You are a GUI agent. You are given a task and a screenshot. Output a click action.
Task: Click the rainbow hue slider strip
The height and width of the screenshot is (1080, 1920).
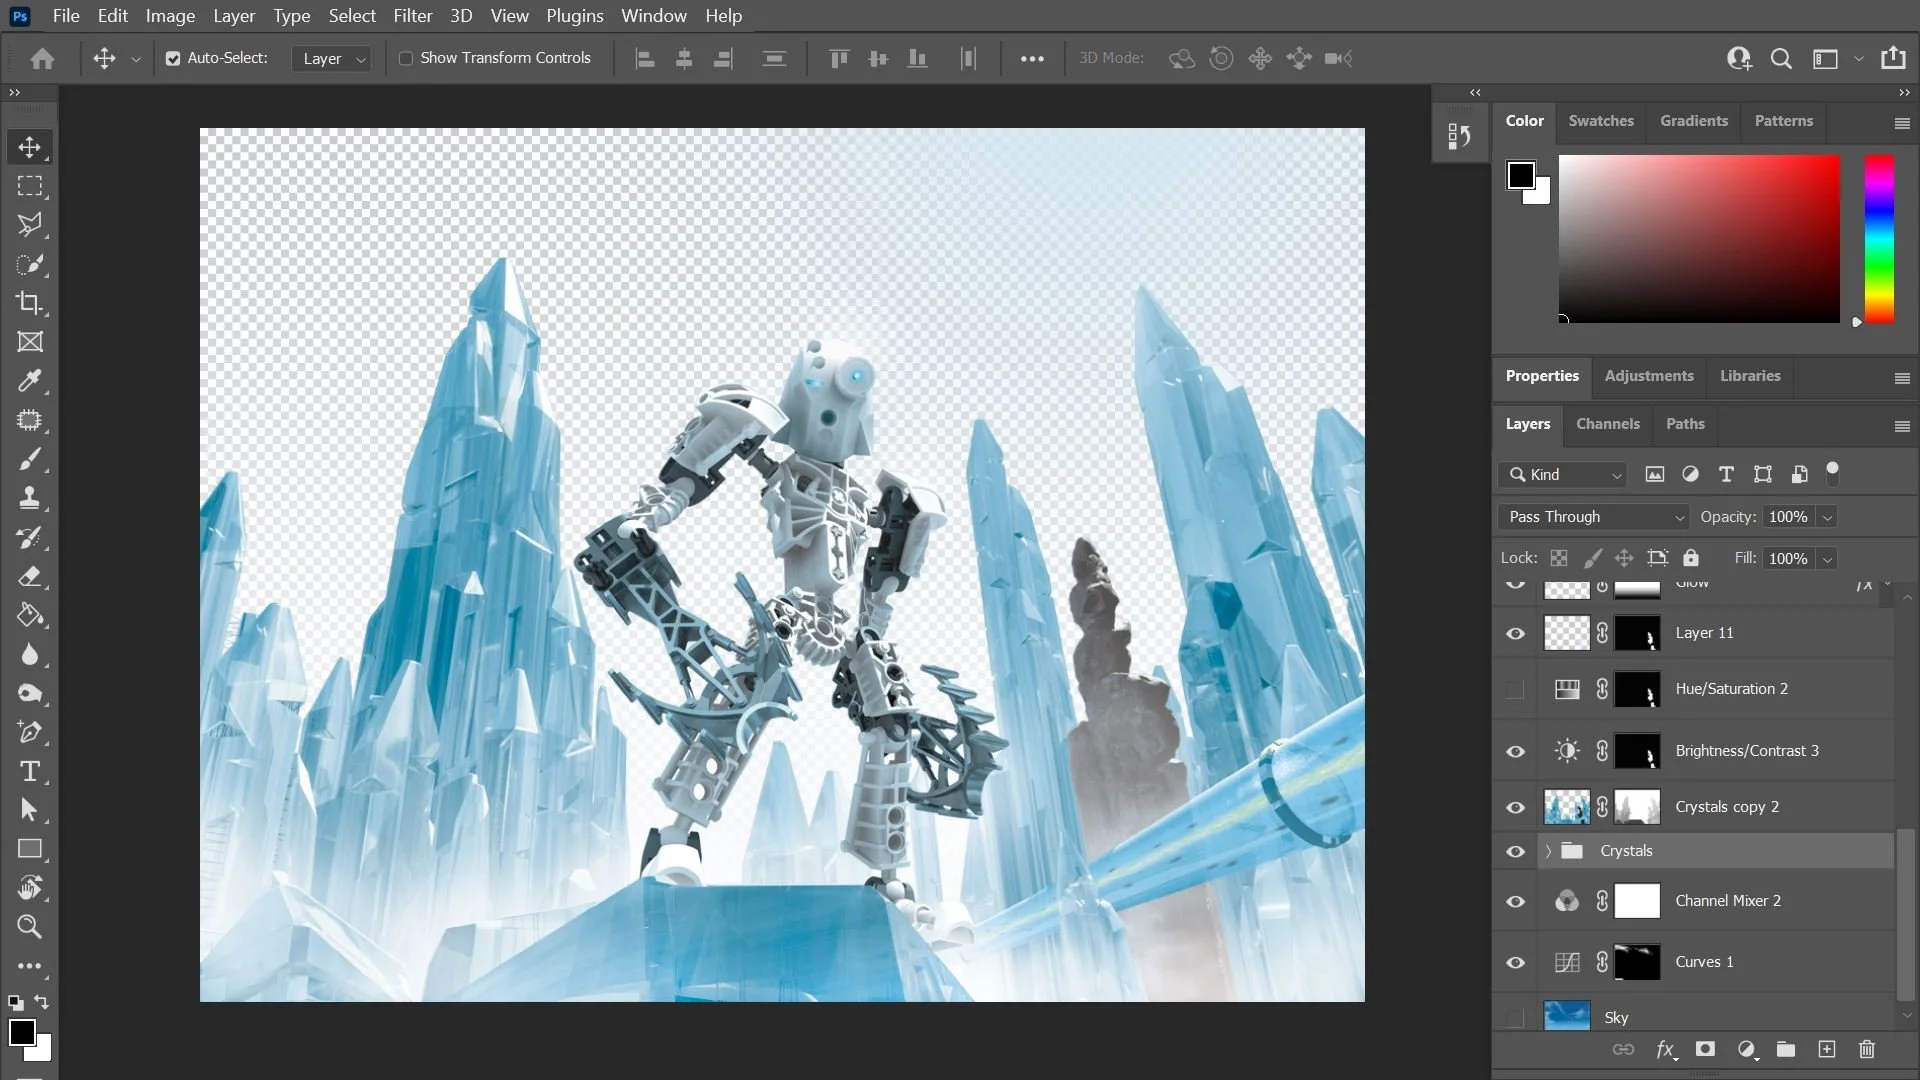click(x=1879, y=238)
